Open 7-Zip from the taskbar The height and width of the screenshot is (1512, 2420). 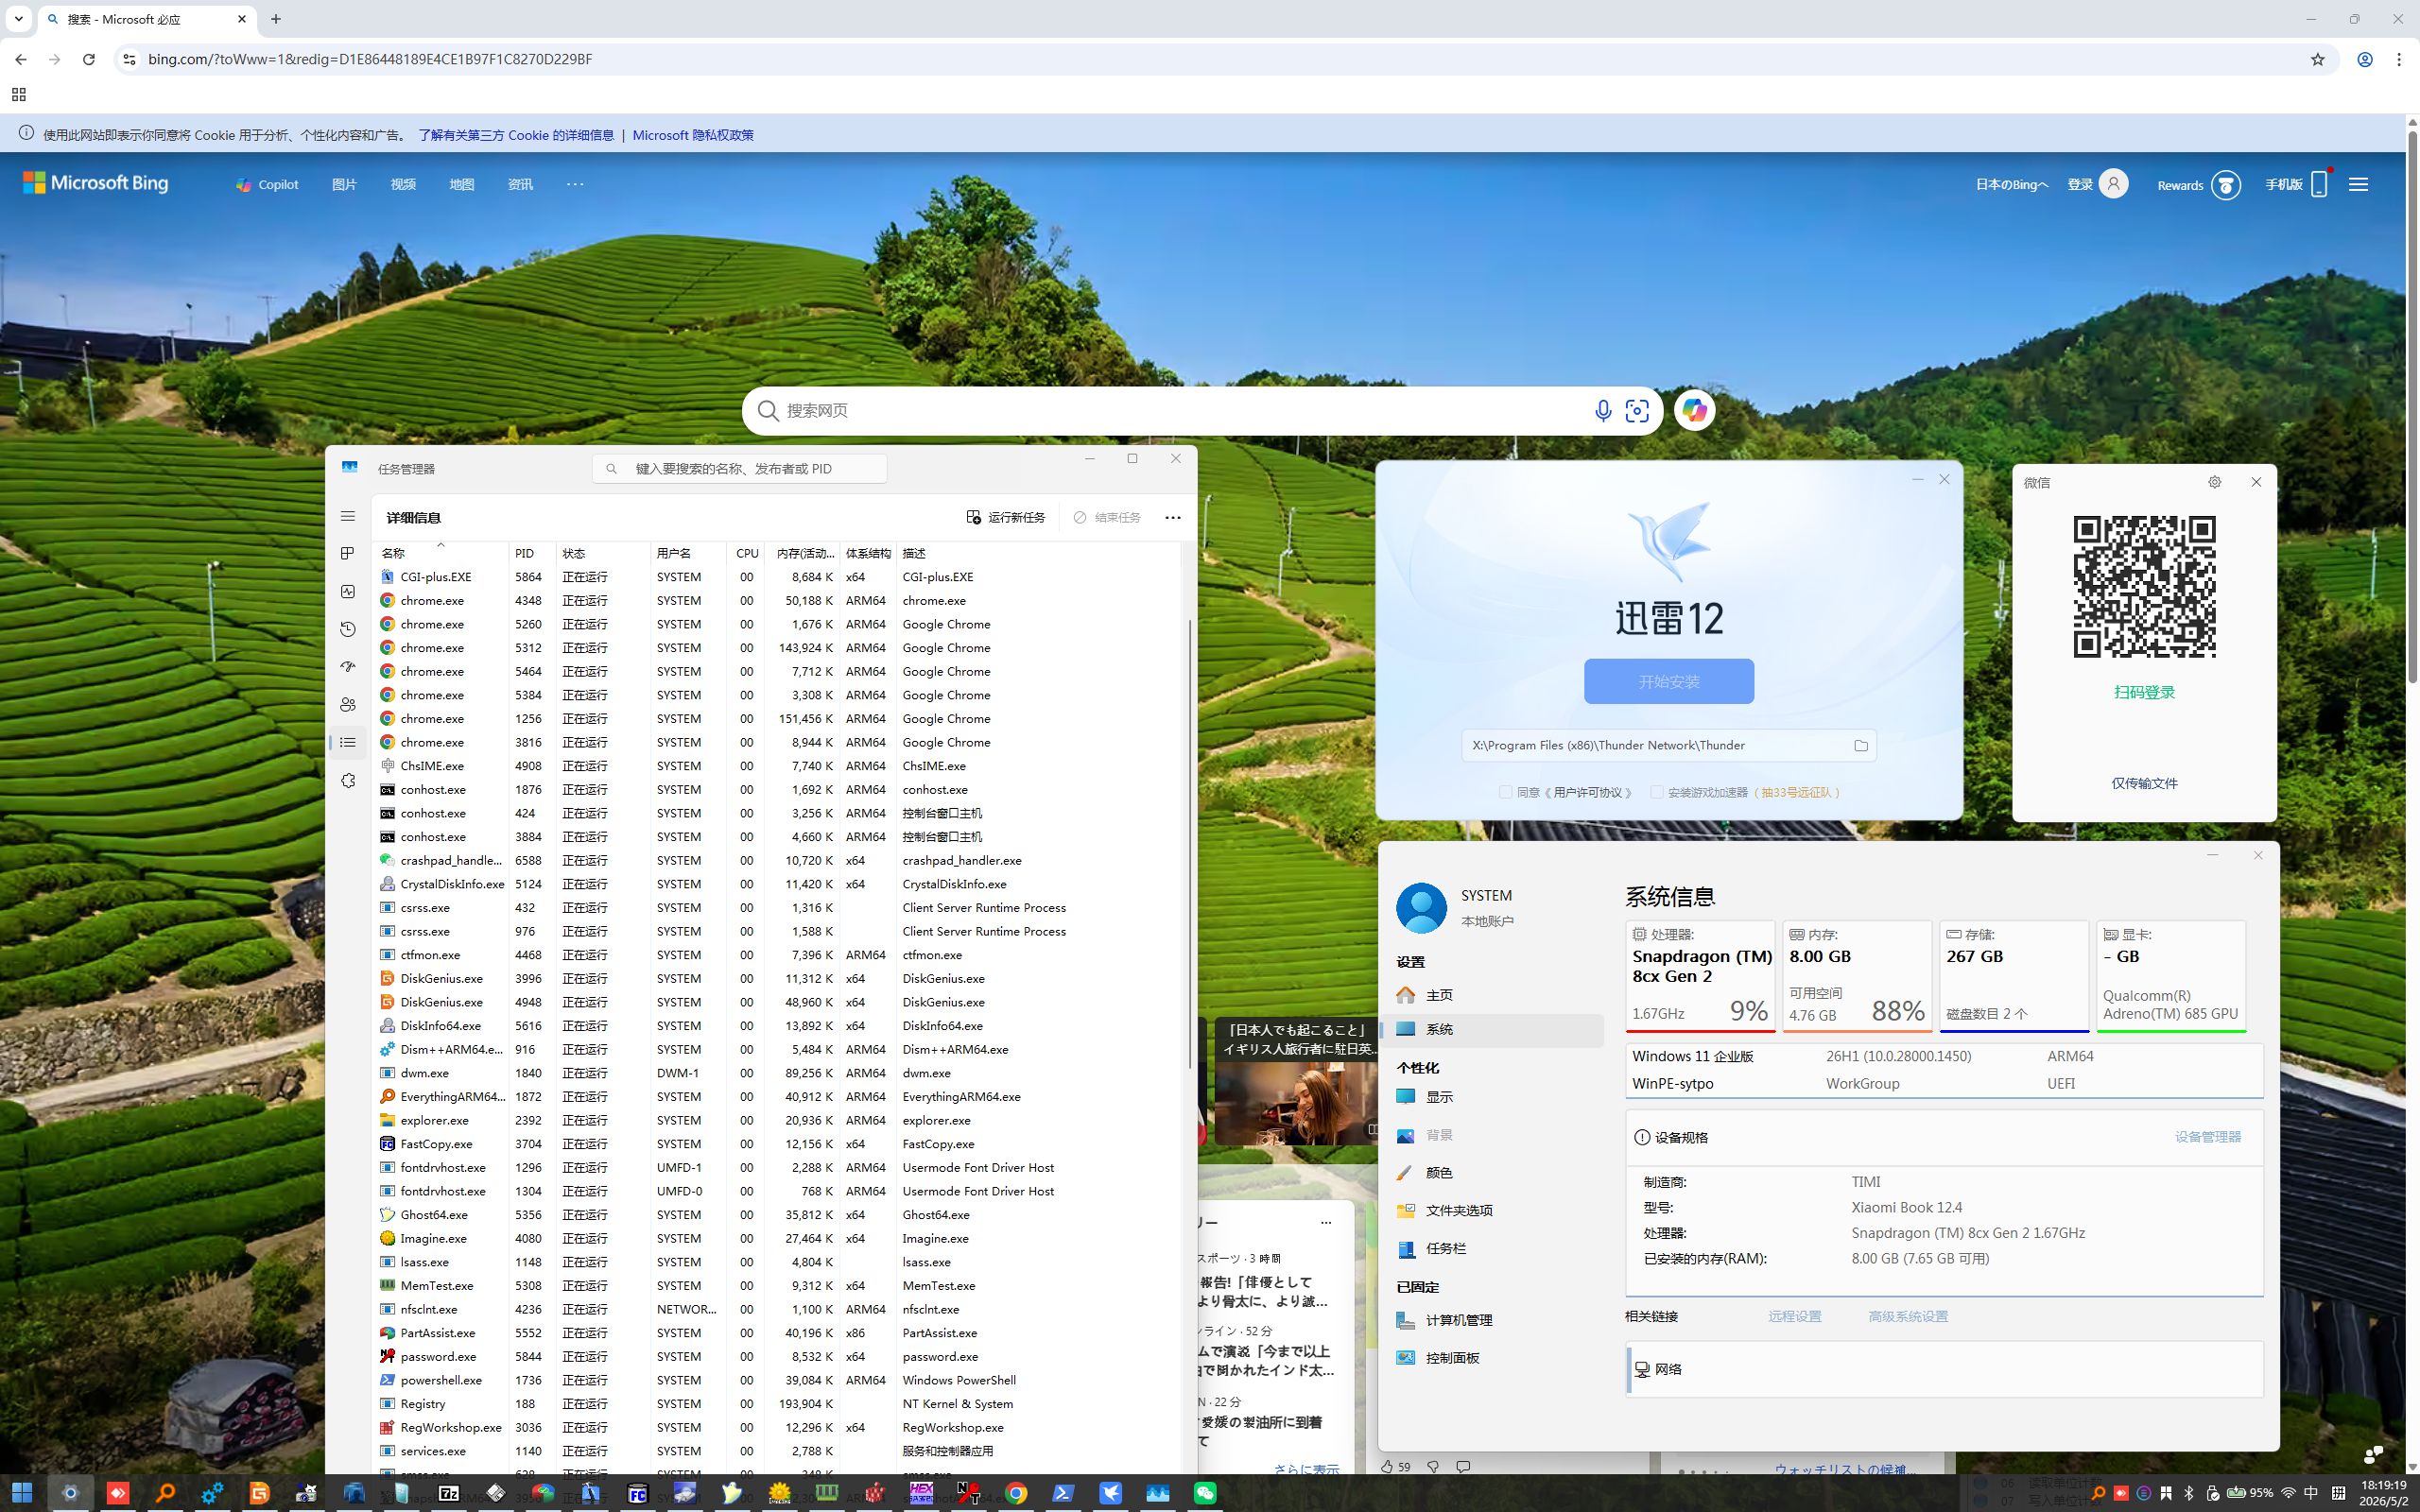(x=449, y=1493)
